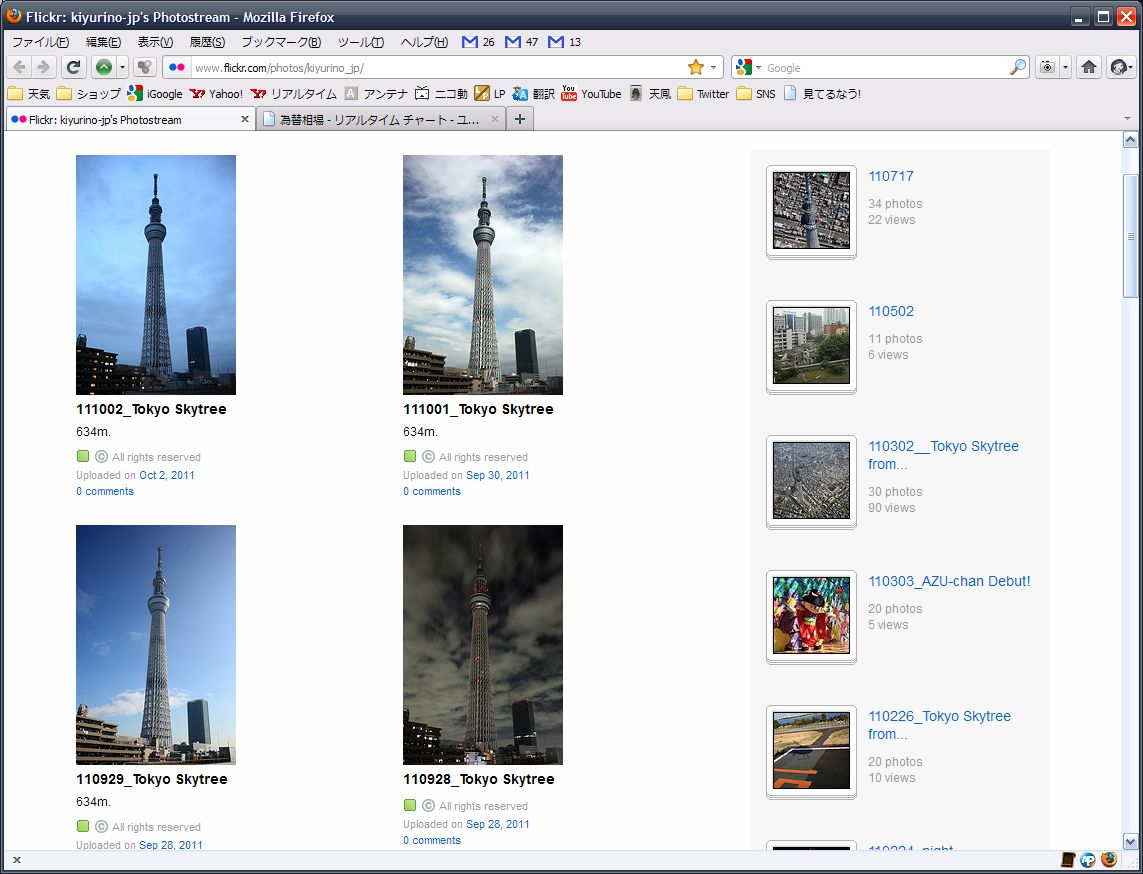Open the アンテナ bookmark
The image size is (1143, 874).
376,93
